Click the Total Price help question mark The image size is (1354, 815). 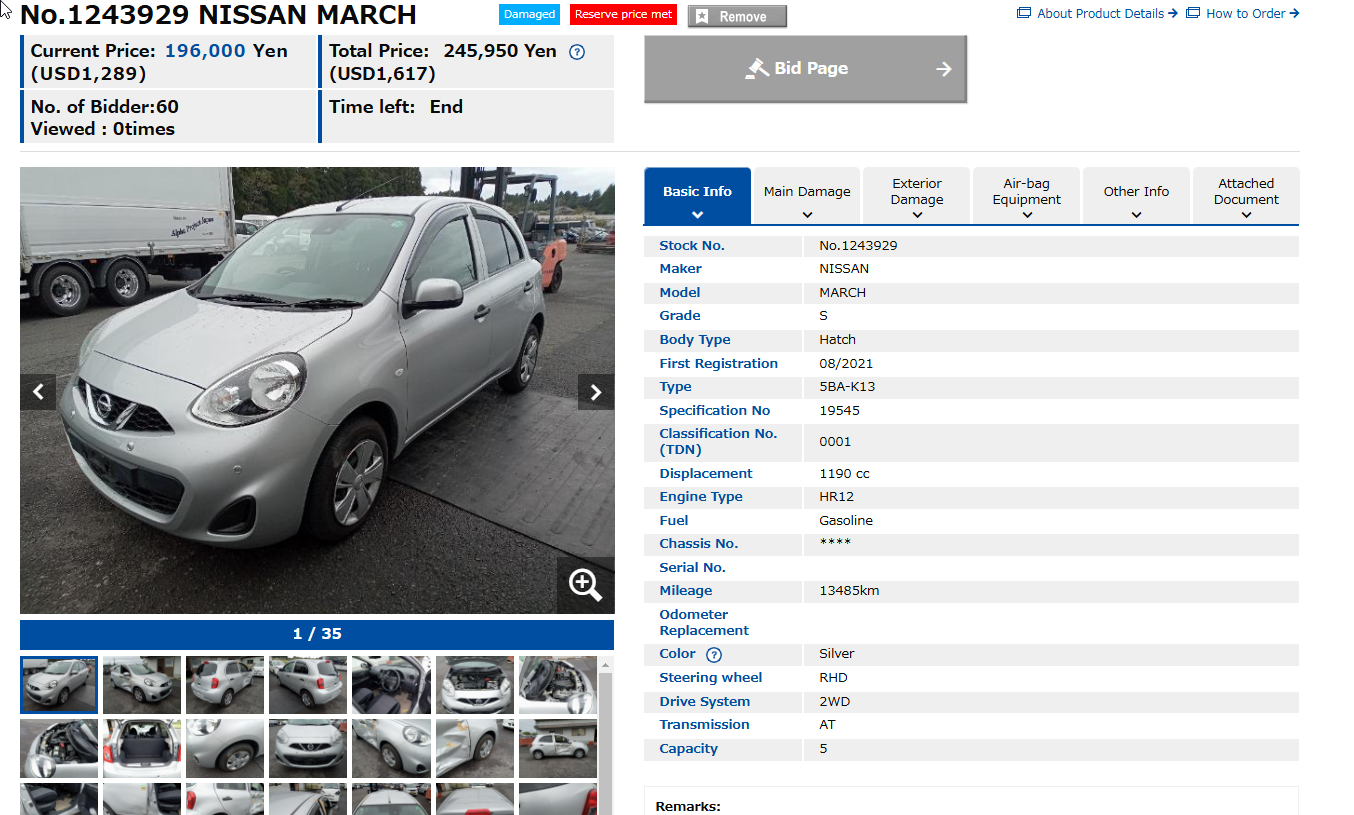click(577, 52)
